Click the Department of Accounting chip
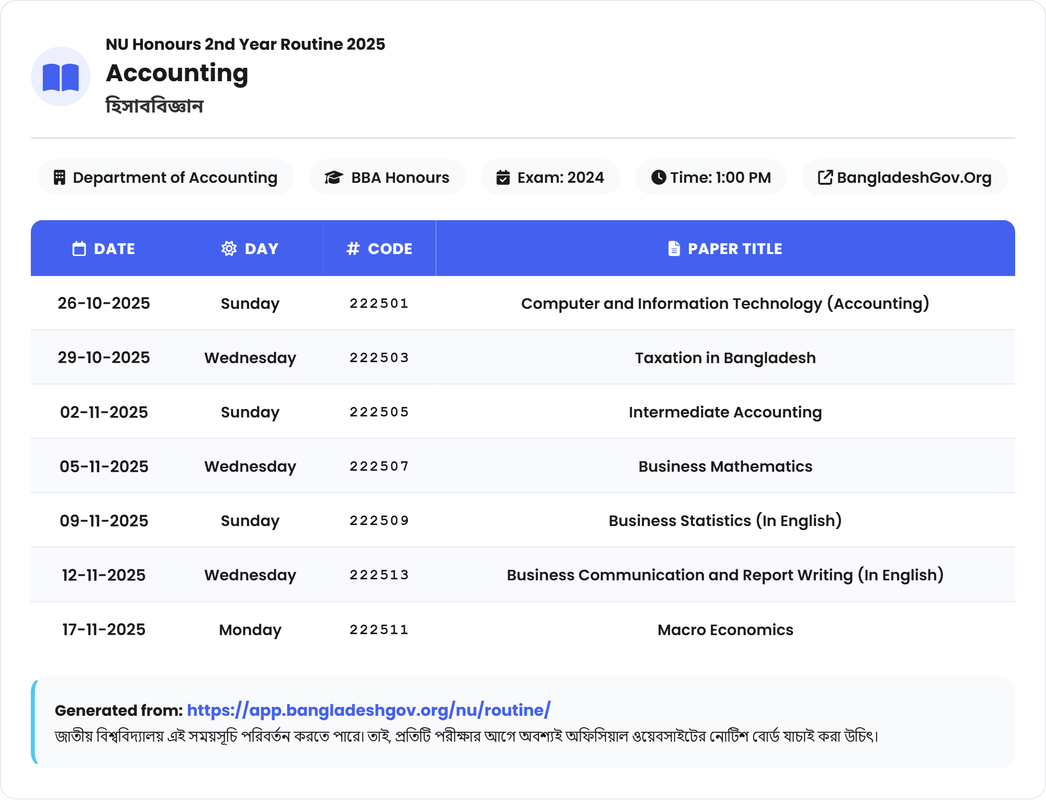Image resolution: width=1046 pixels, height=800 pixels. pos(165,177)
